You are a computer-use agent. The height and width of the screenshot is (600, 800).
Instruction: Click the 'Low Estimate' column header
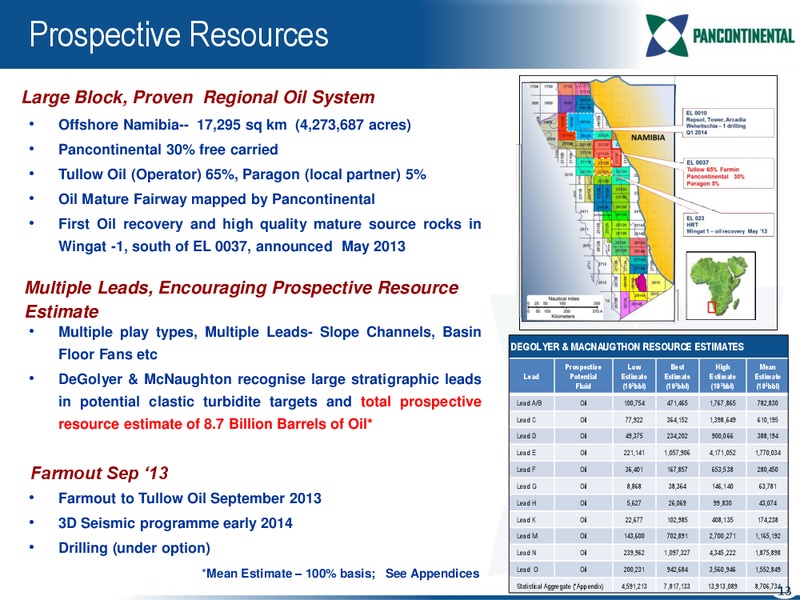634,376
